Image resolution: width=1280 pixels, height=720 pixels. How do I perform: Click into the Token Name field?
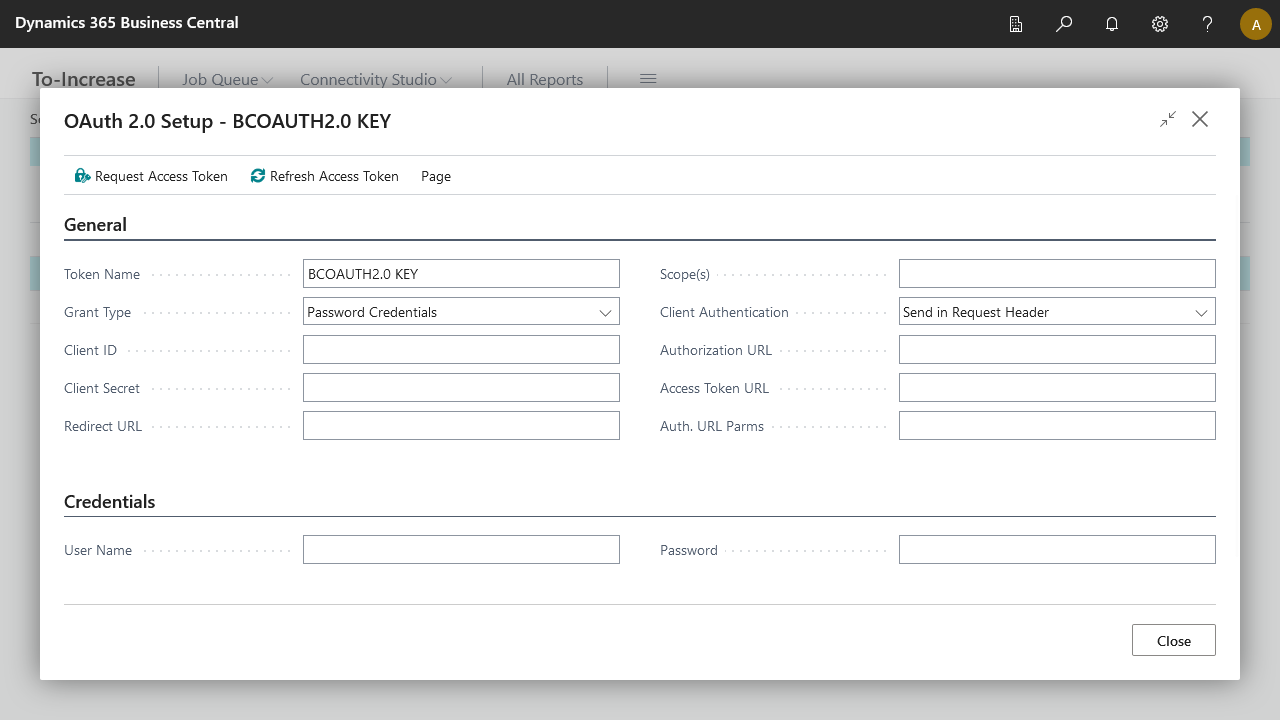[461, 274]
